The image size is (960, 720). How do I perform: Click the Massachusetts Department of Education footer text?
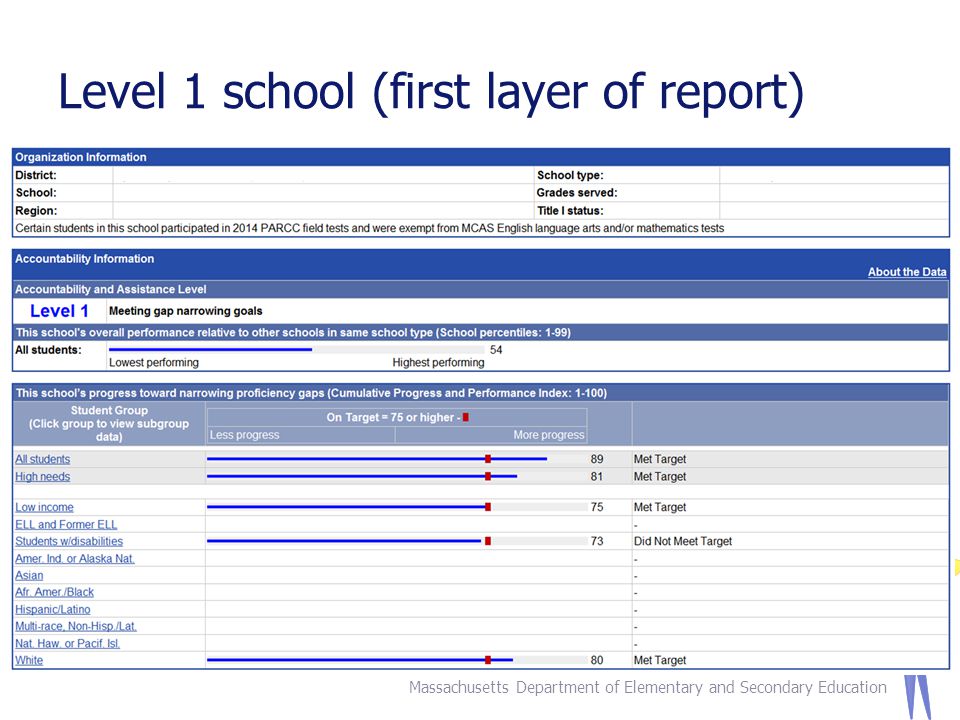pyautogui.click(x=648, y=688)
